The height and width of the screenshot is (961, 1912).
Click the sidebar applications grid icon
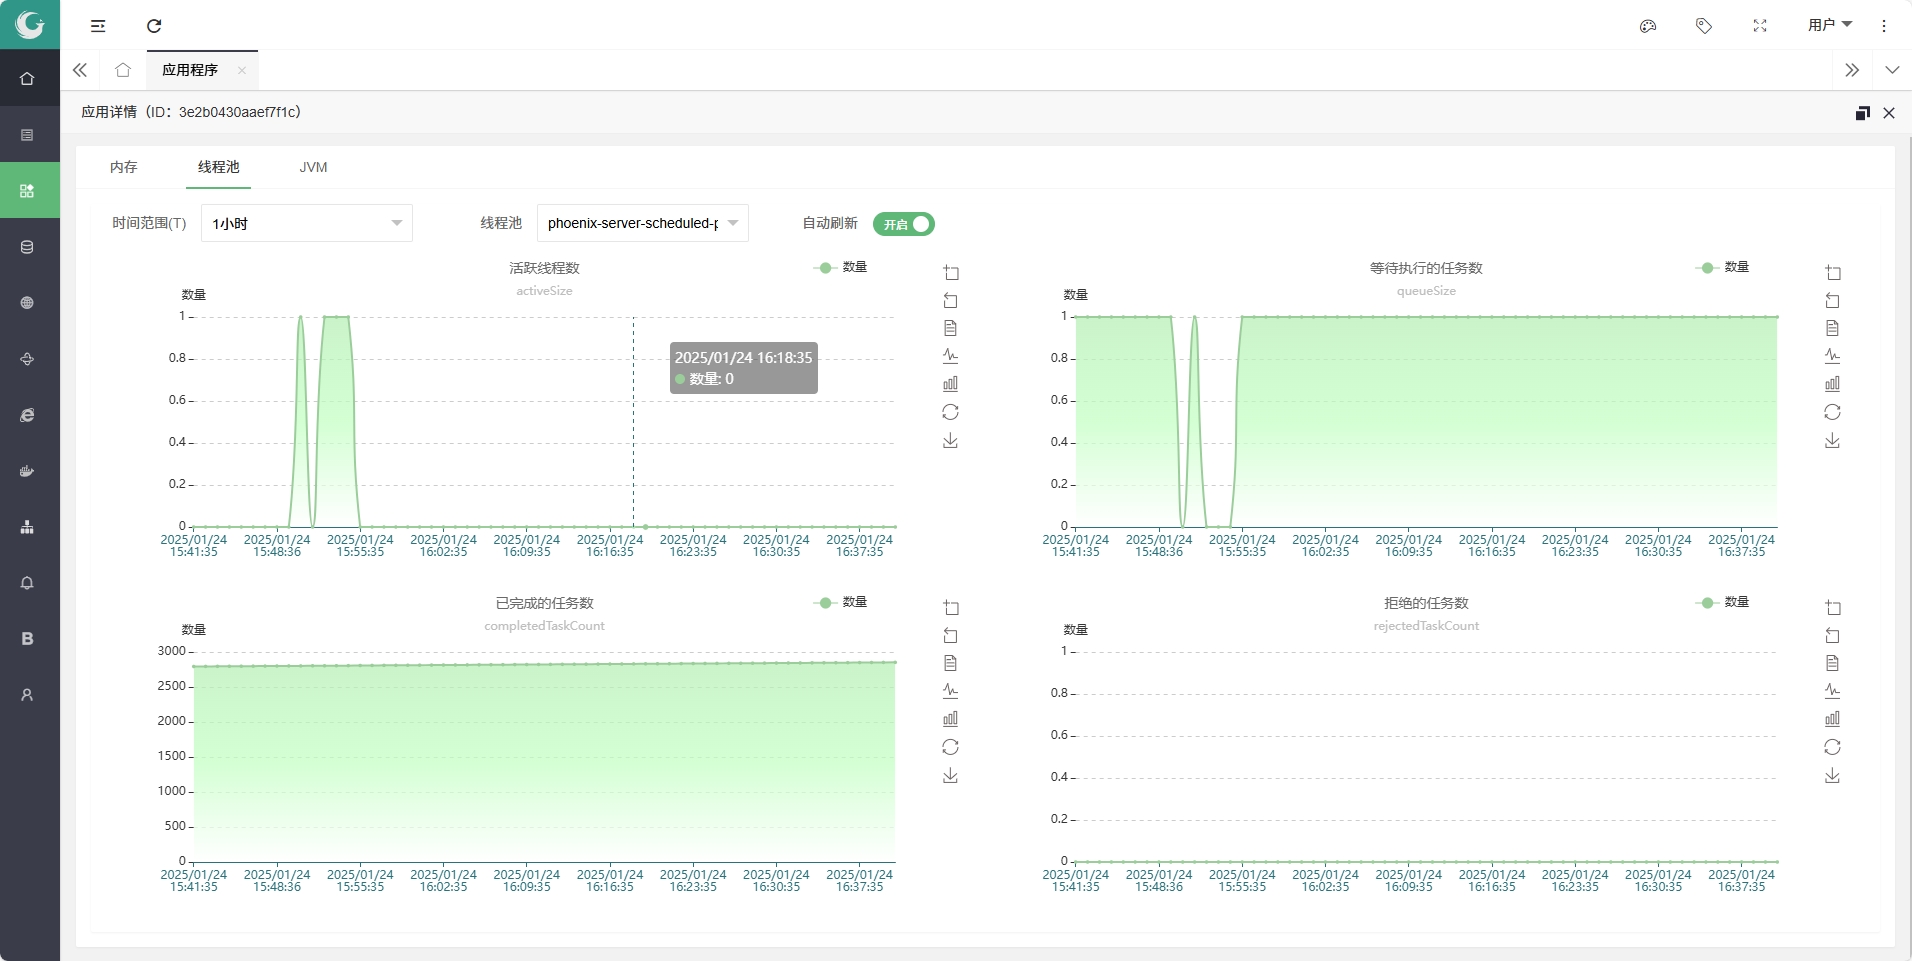coord(27,190)
